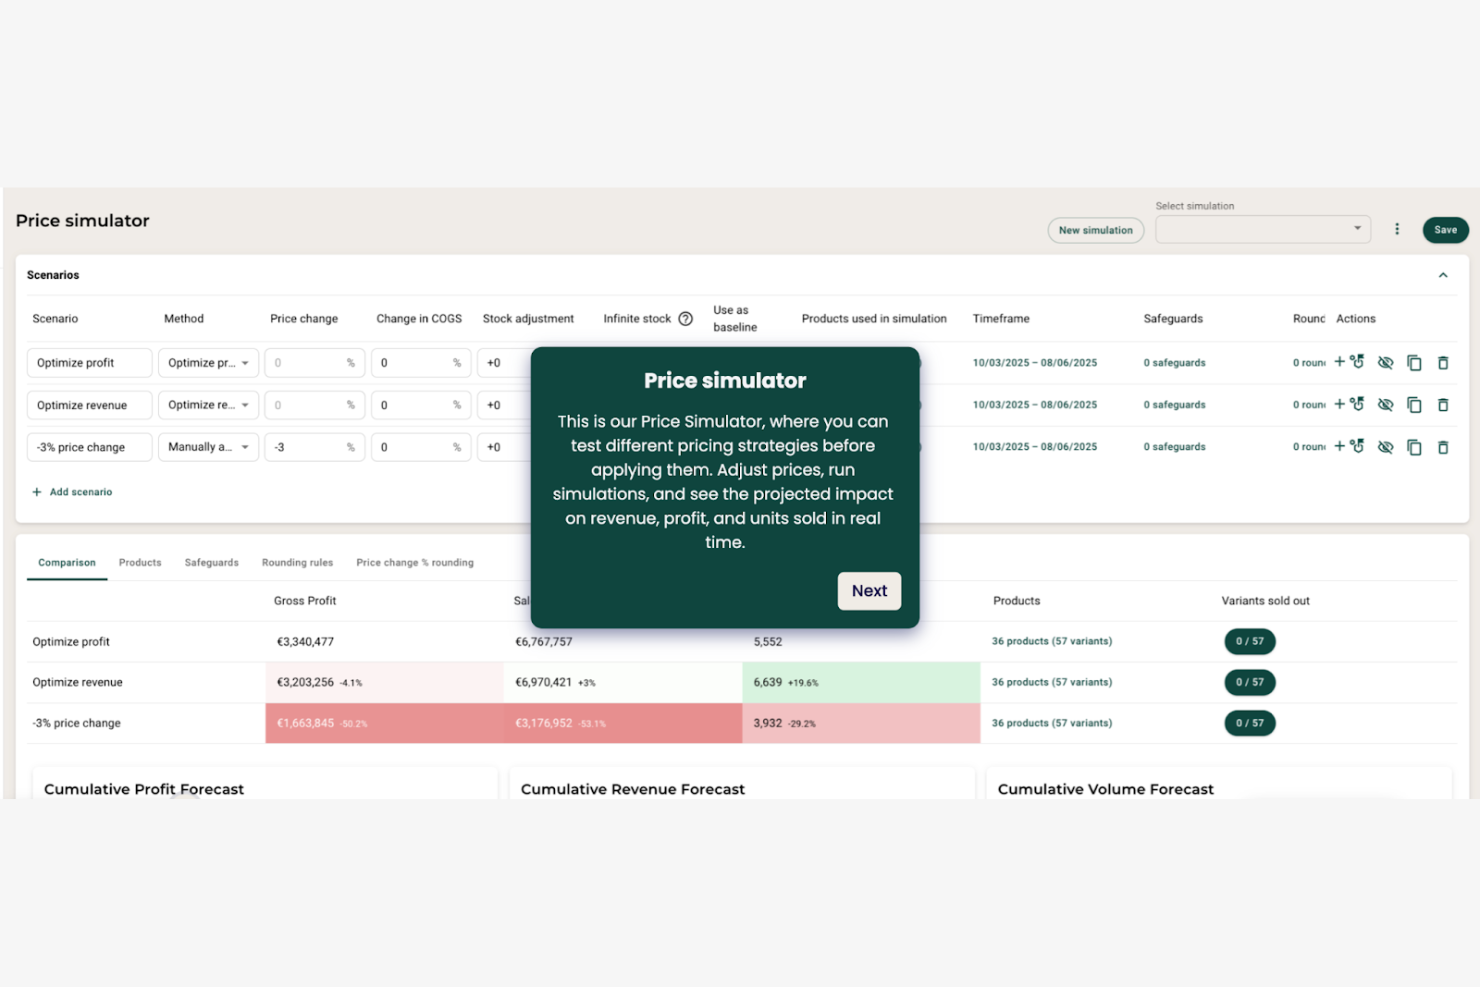Toggle visibility of the Optimize profit scenario
Screen dimensions: 1480x987
(1386, 362)
